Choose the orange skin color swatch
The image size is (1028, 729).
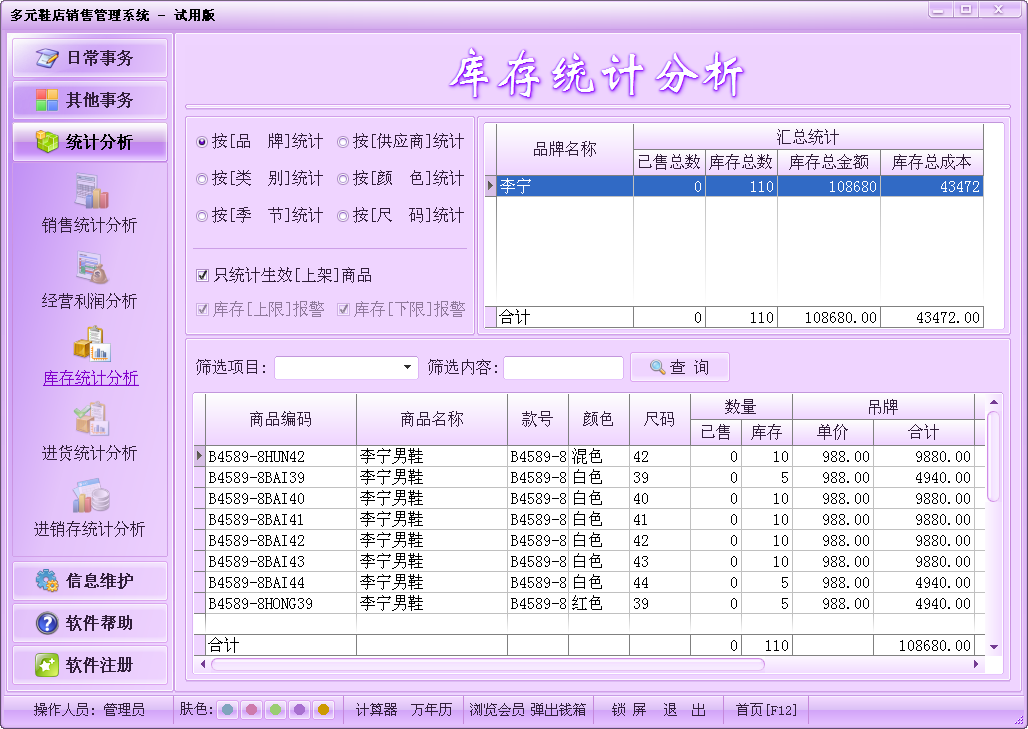click(x=323, y=709)
